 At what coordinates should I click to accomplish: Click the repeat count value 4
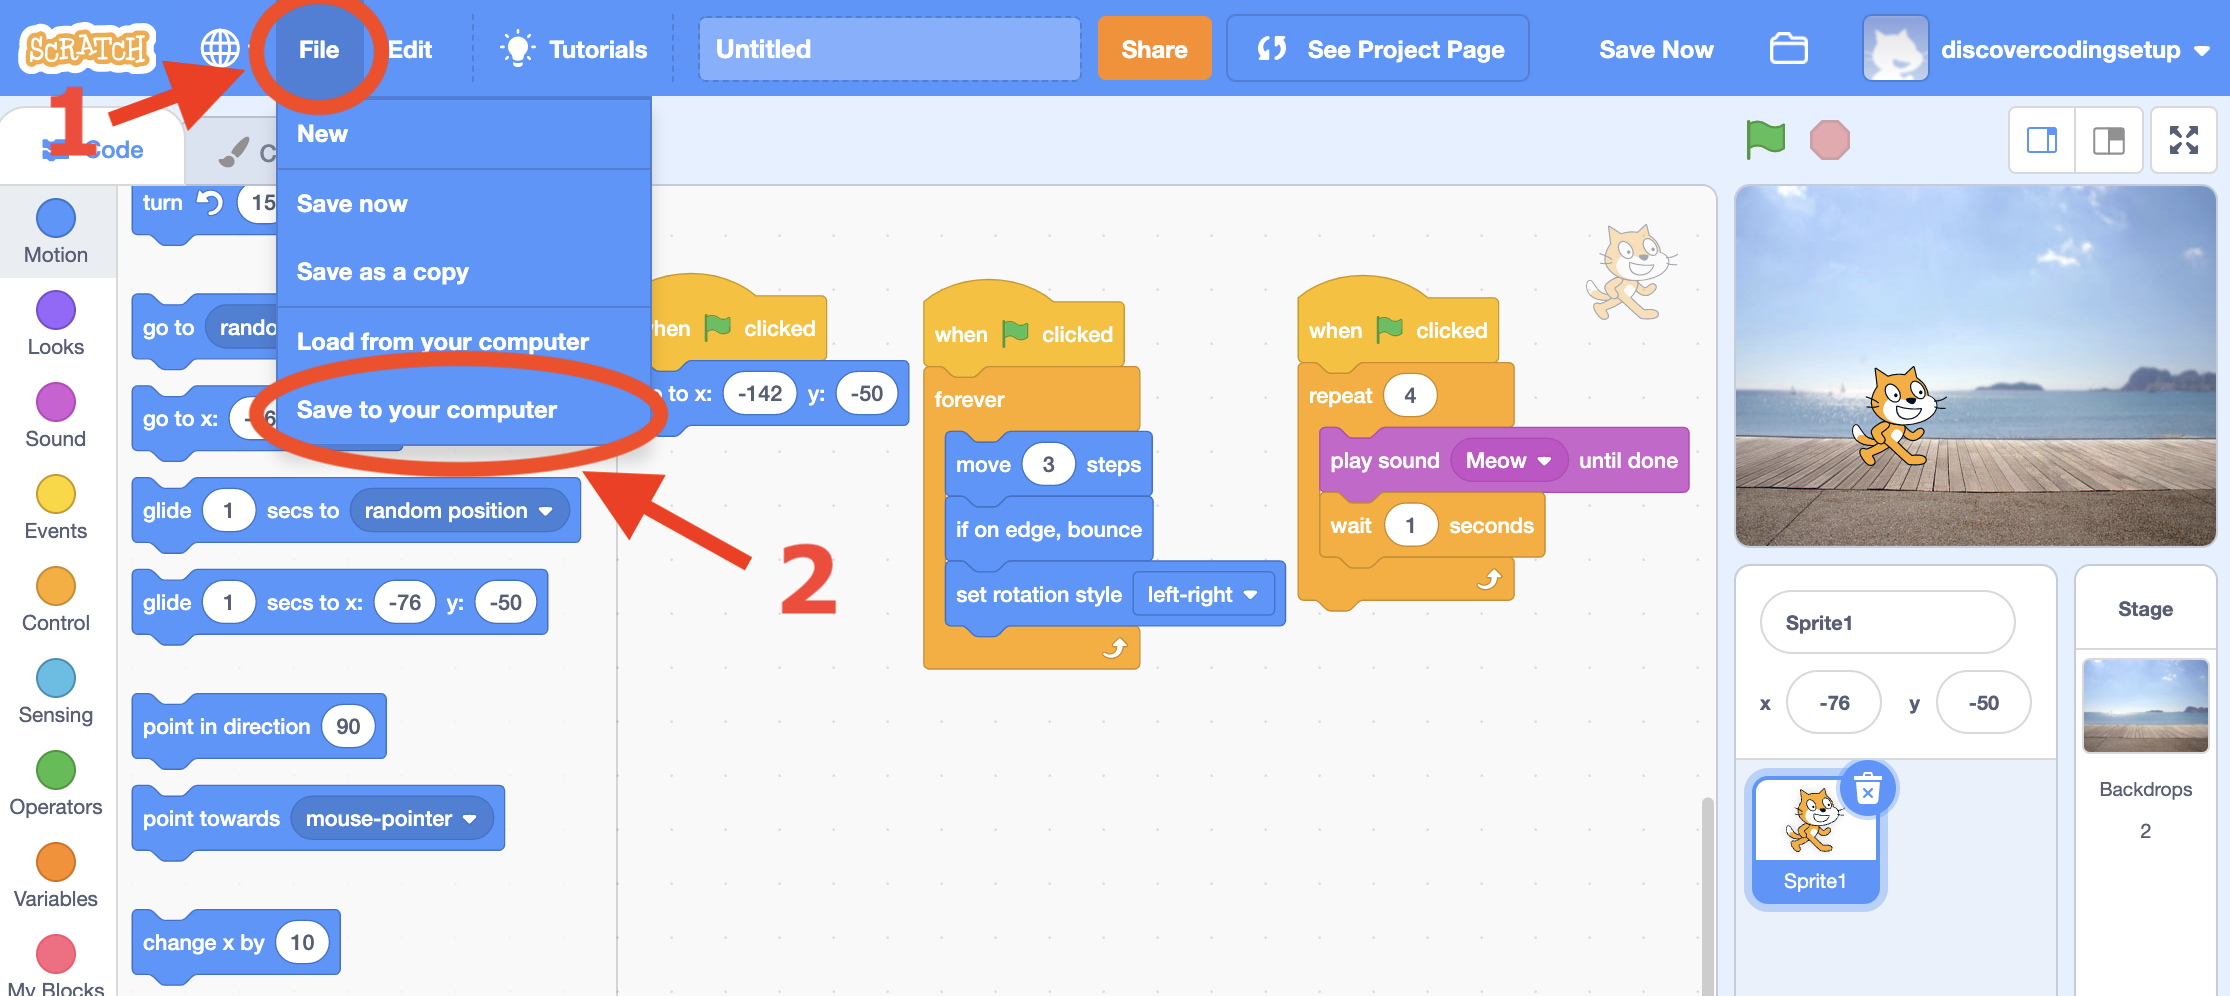tap(1410, 396)
